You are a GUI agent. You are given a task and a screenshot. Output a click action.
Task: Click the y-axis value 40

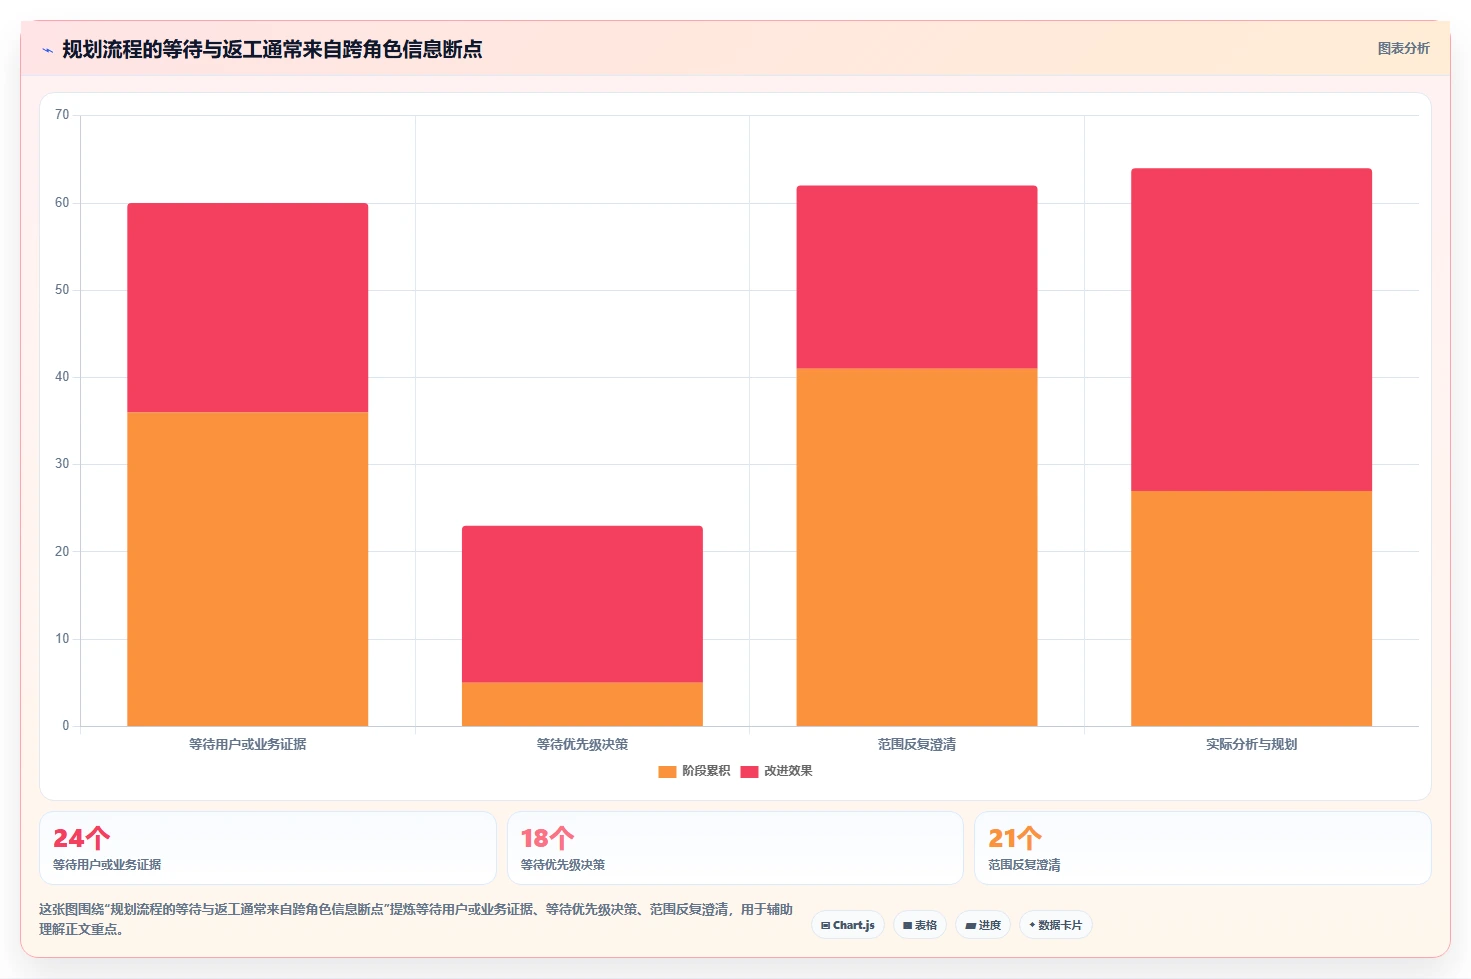[x=62, y=377]
